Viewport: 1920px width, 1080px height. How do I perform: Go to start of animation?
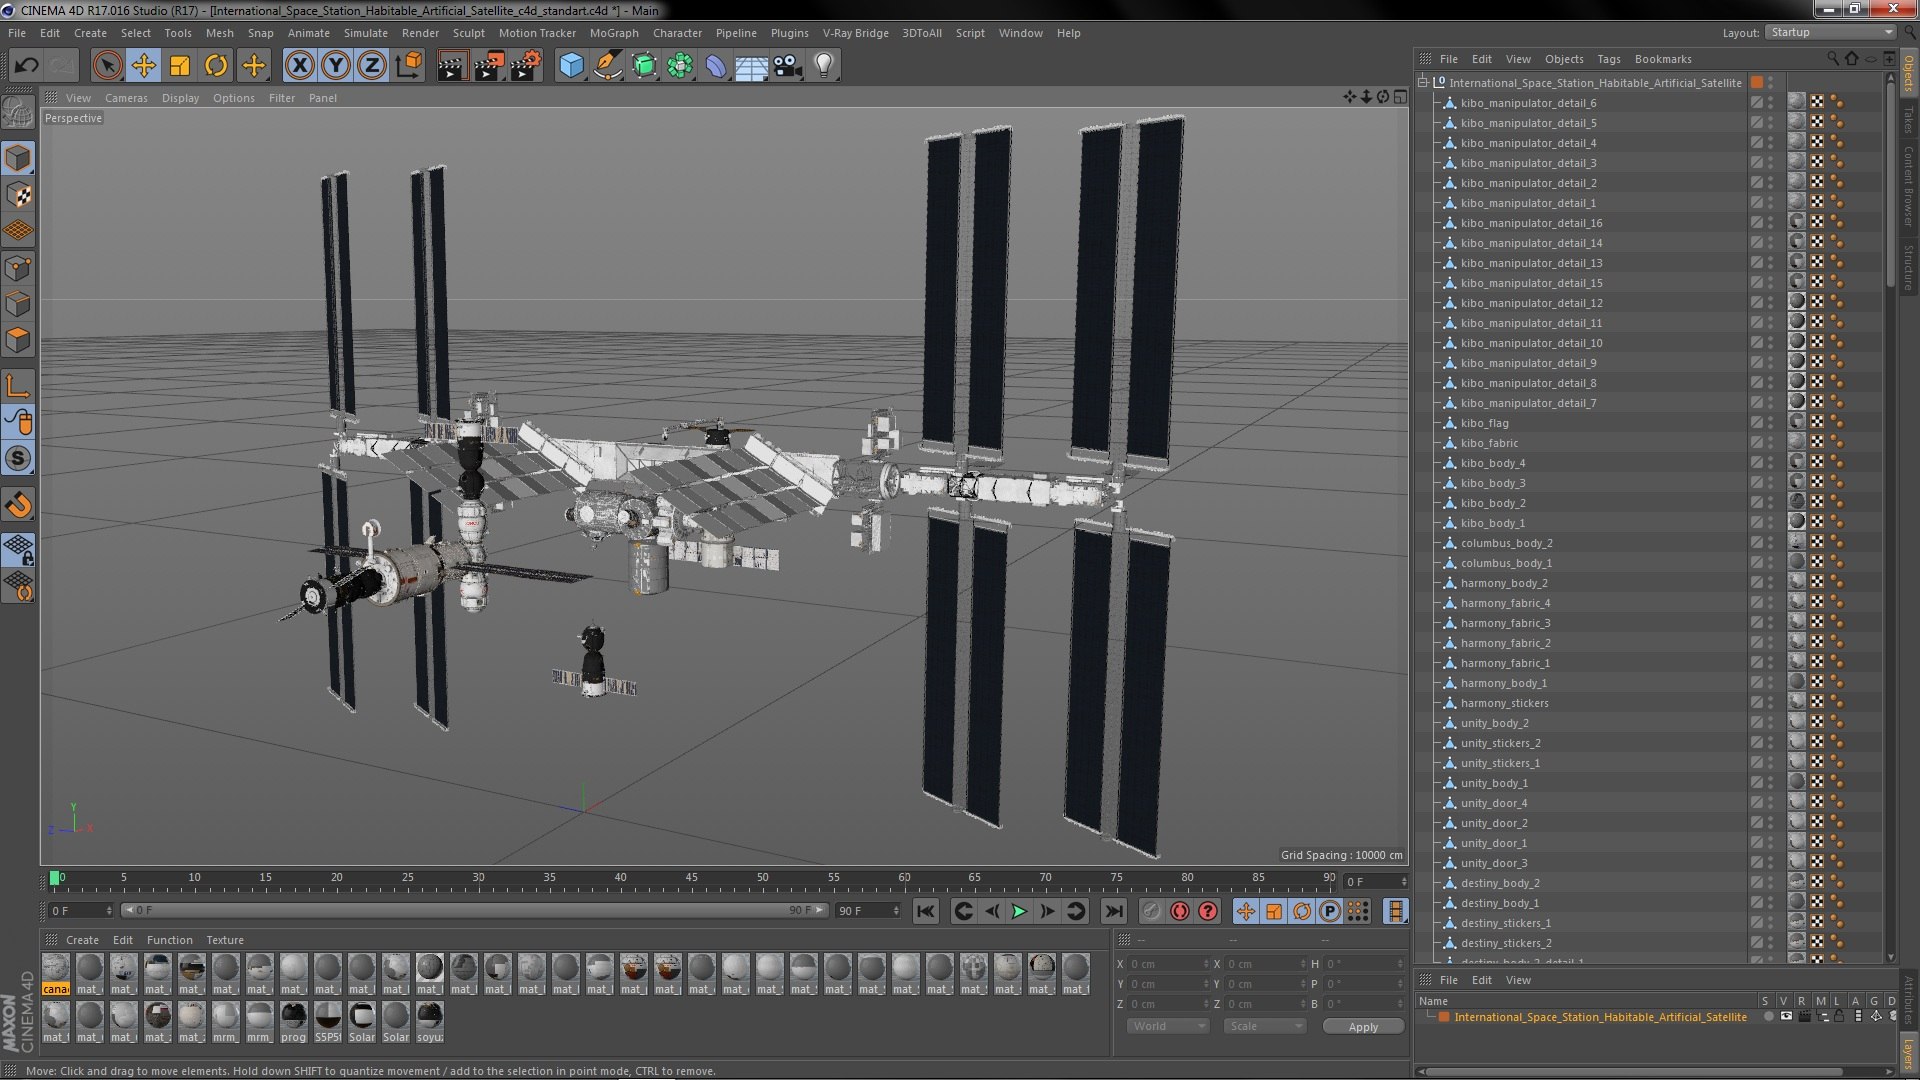click(926, 911)
